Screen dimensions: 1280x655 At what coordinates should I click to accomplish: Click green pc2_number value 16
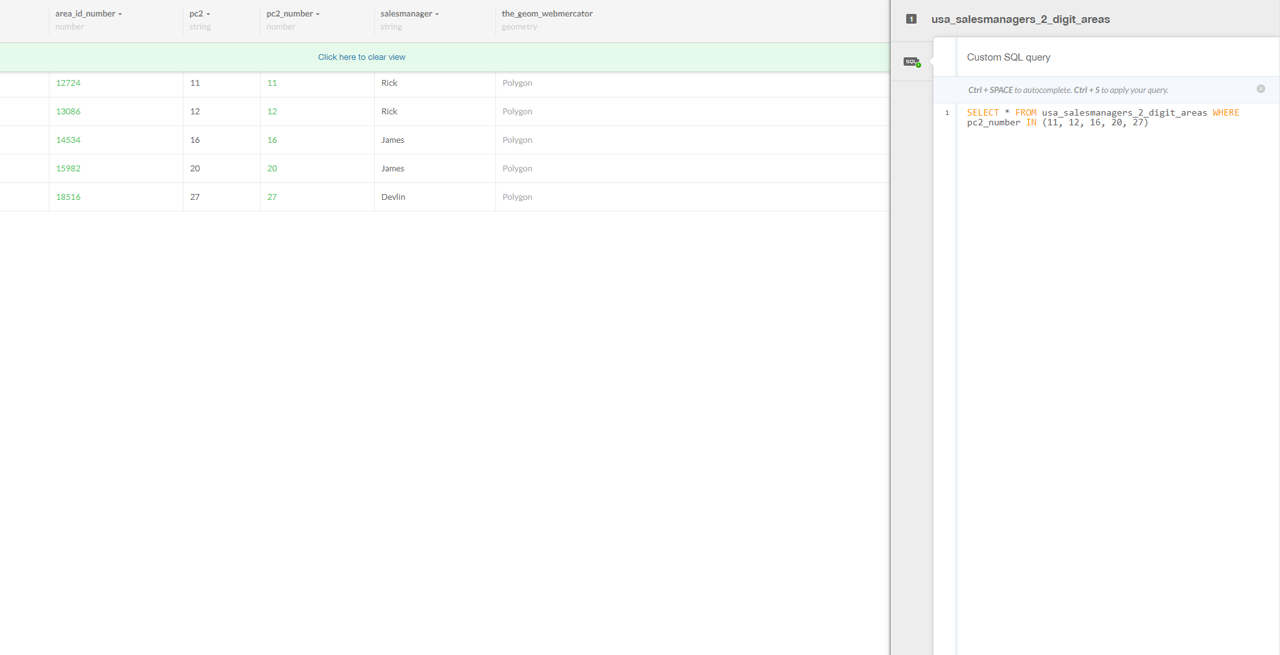point(272,140)
